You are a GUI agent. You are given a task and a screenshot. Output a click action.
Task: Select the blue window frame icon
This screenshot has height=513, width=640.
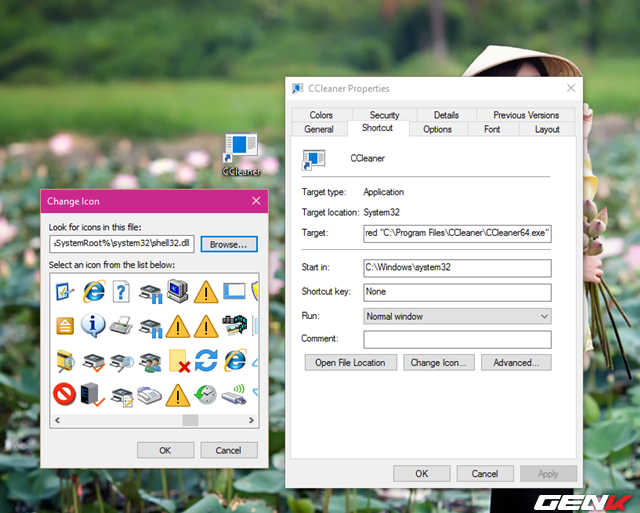tap(234, 291)
